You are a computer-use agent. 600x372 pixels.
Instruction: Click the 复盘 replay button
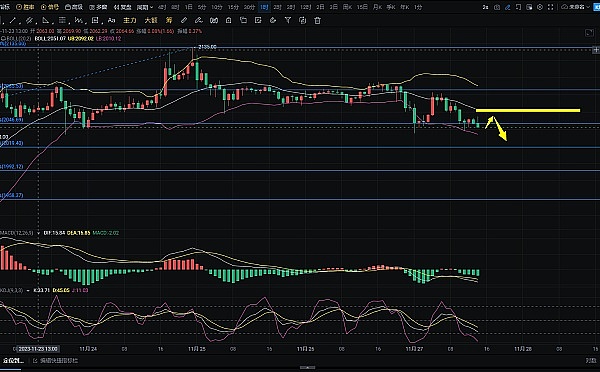[122, 7]
